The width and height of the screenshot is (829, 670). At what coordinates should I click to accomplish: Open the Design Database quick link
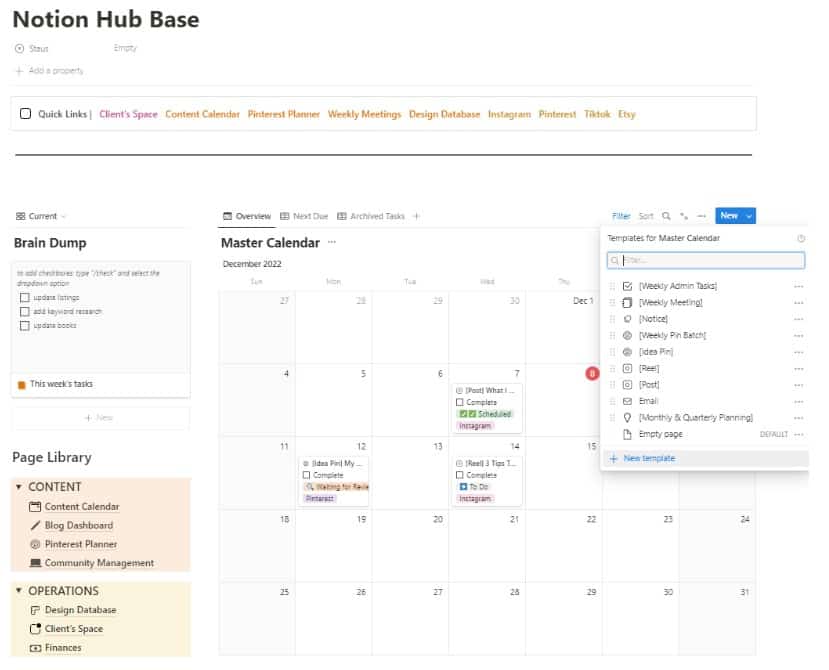(445, 114)
